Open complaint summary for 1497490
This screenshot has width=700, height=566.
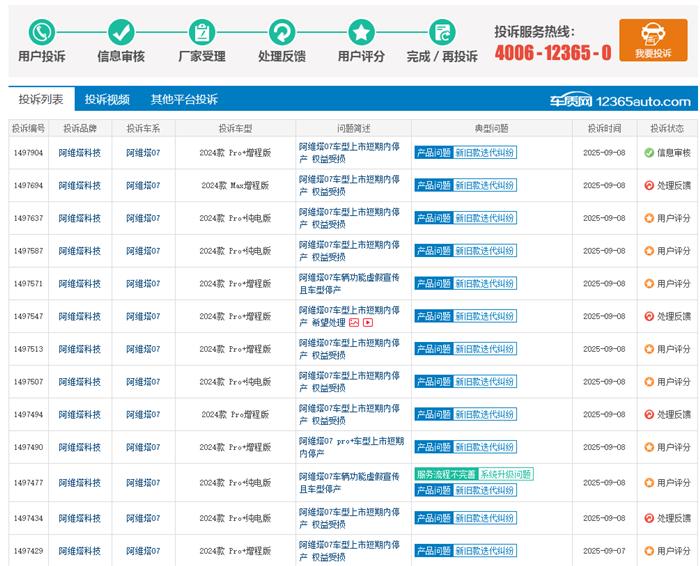point(349,447)
